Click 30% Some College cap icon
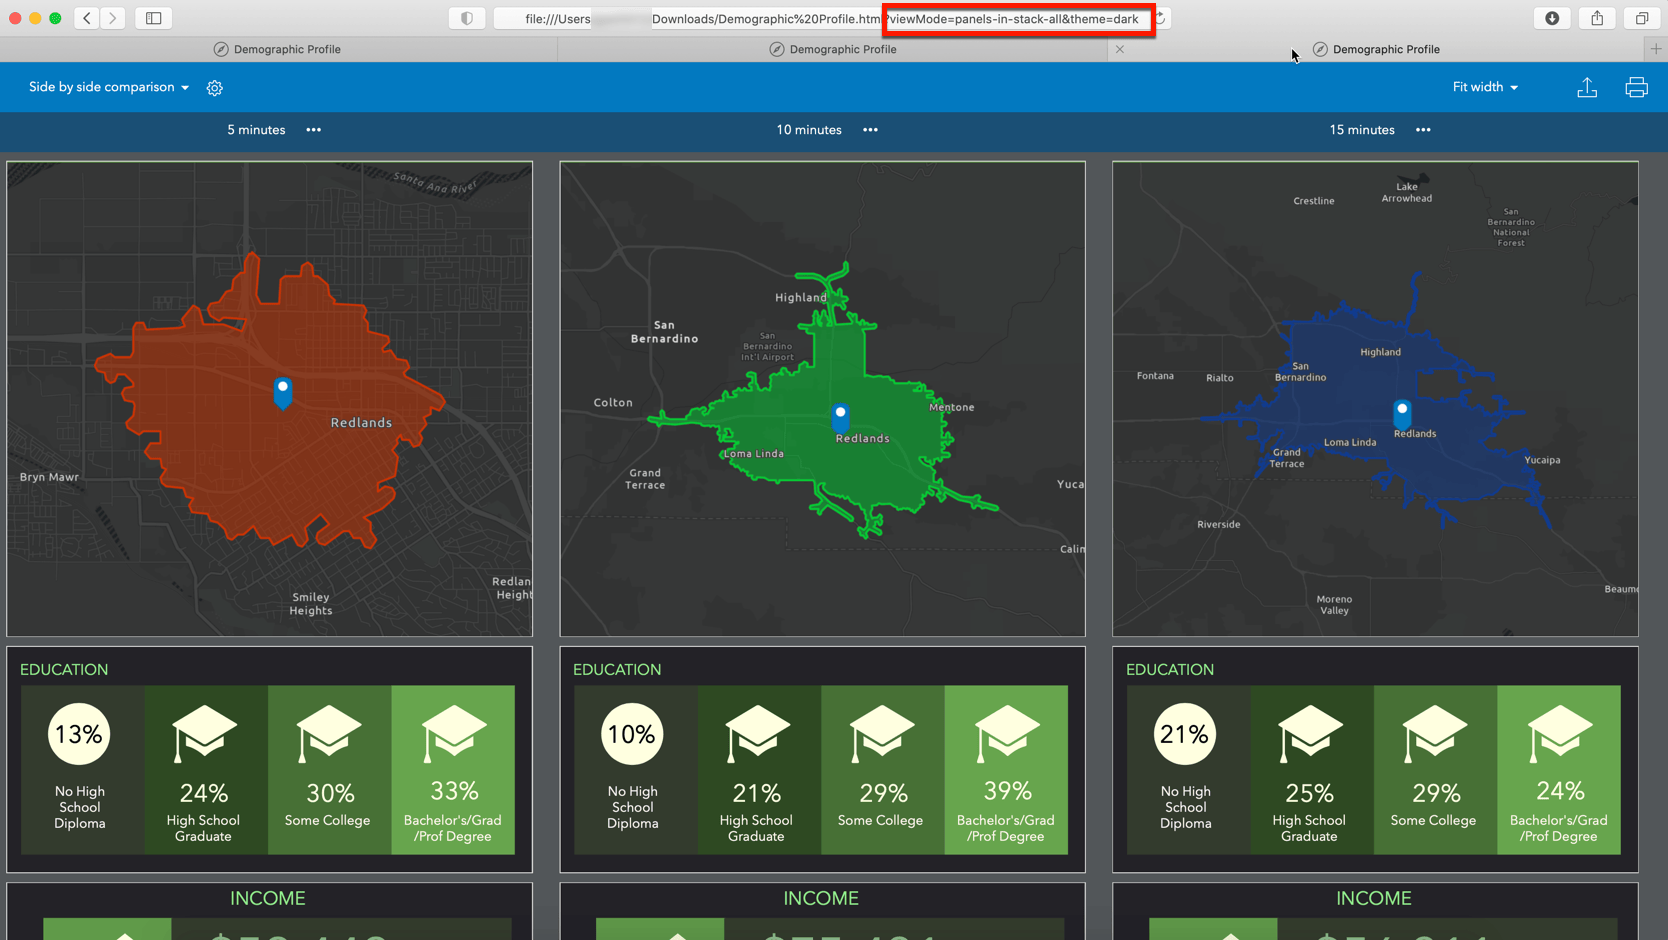1668x940 pixels. pos(328,733)
